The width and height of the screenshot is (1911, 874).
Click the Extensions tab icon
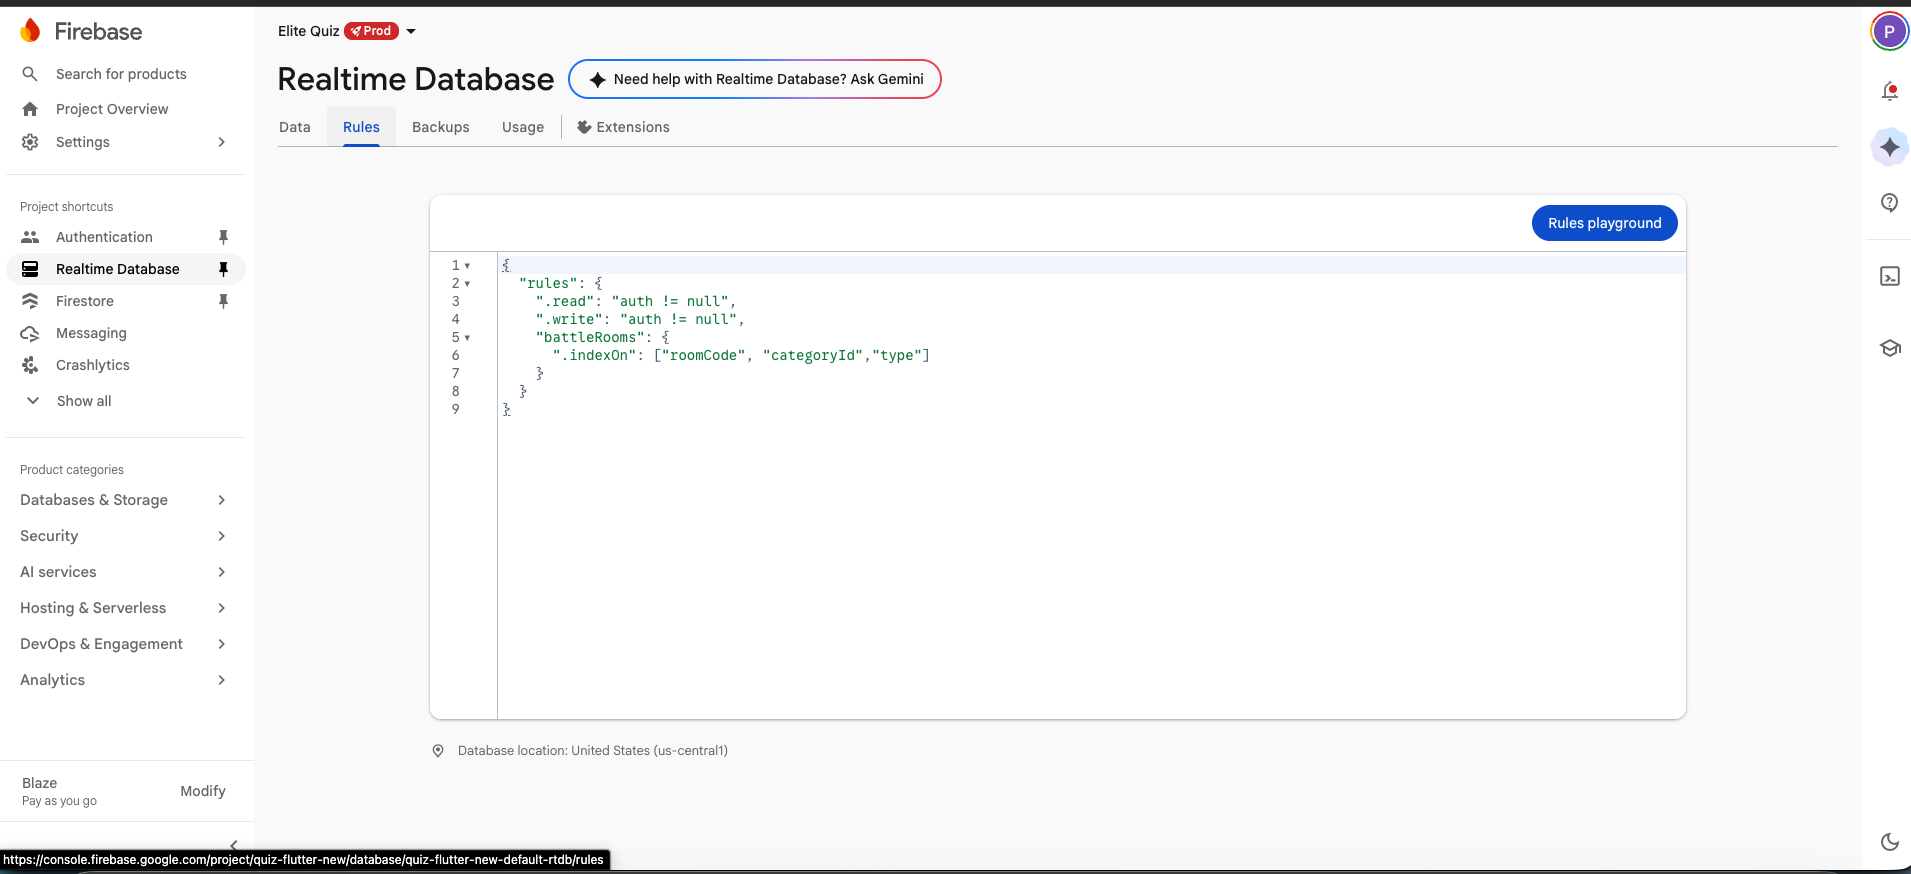(584, 127)
